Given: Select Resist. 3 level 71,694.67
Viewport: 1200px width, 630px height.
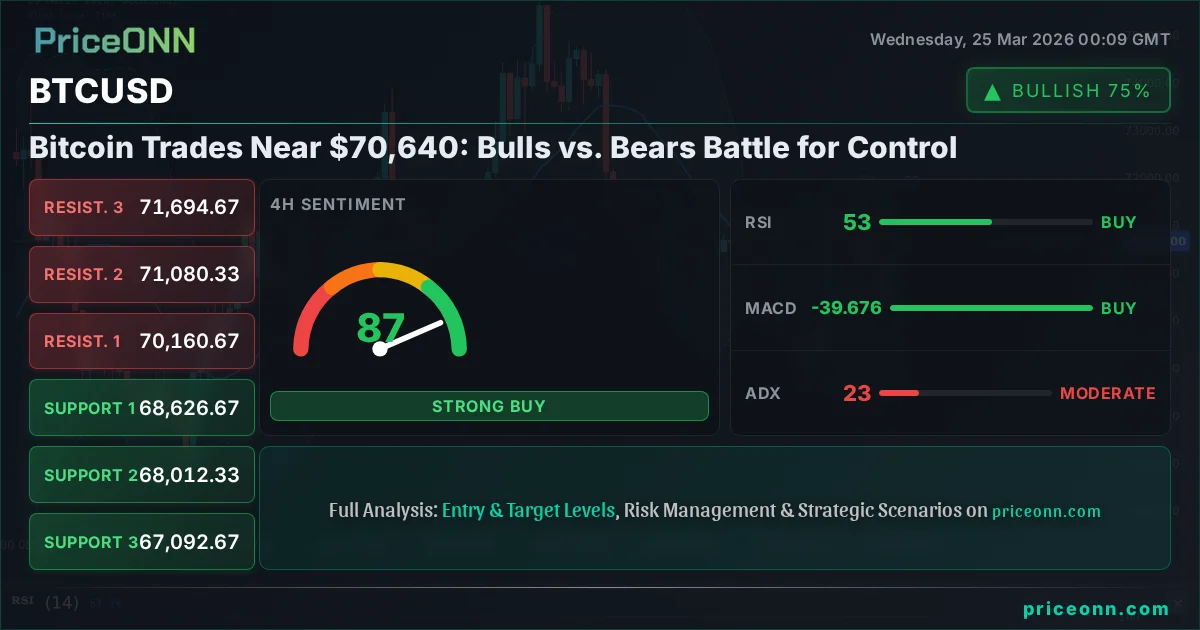Looking at the screenshot, I should pyautogui.click(x=142, y=208).
